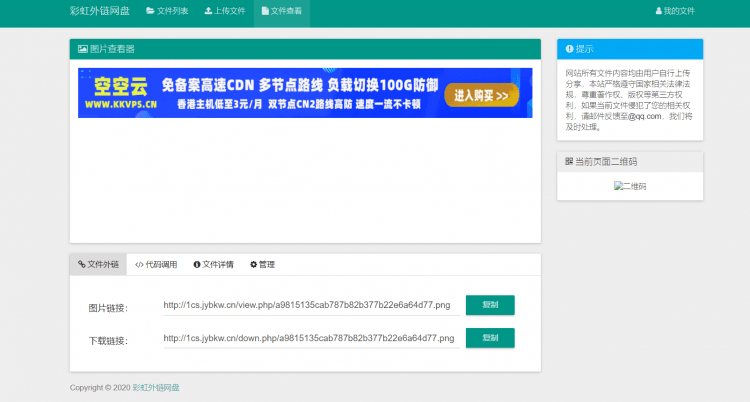
Task: Click the code brackets icon on 代码调用 tab
Action: click(x=139, y=265)
